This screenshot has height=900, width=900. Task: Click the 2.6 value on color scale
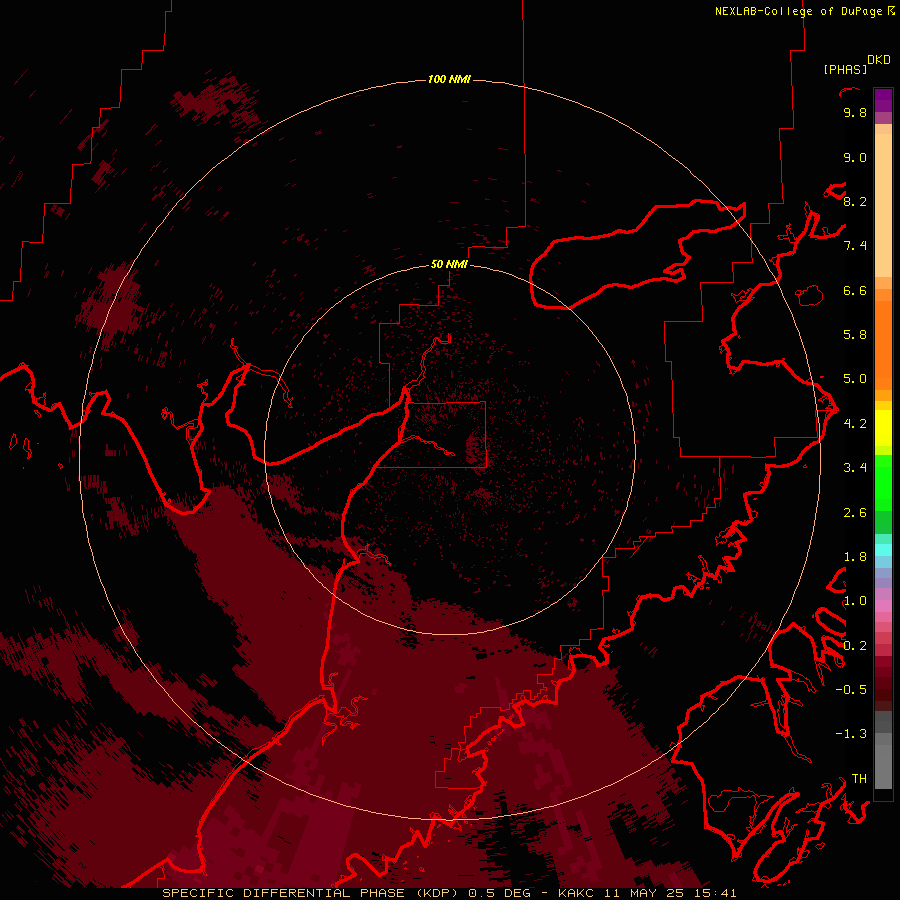pos(855,512)
